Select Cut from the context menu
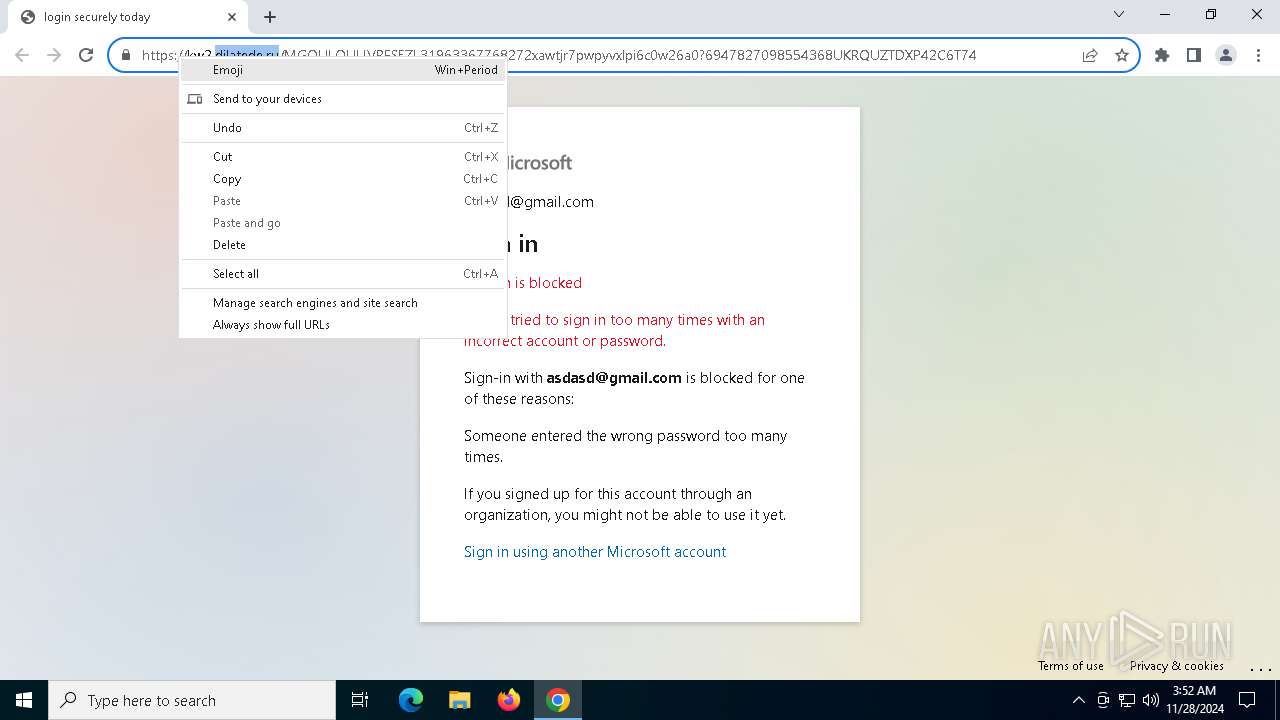 pos(343,157)
